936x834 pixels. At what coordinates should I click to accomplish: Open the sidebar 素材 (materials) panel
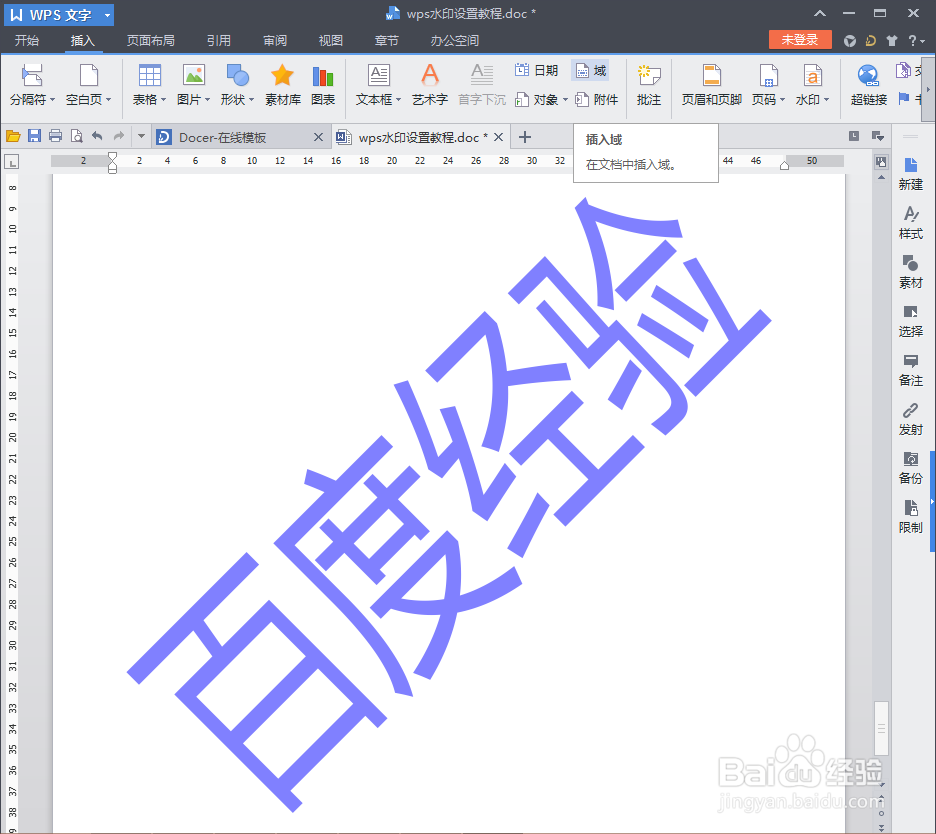pos(910,272)
